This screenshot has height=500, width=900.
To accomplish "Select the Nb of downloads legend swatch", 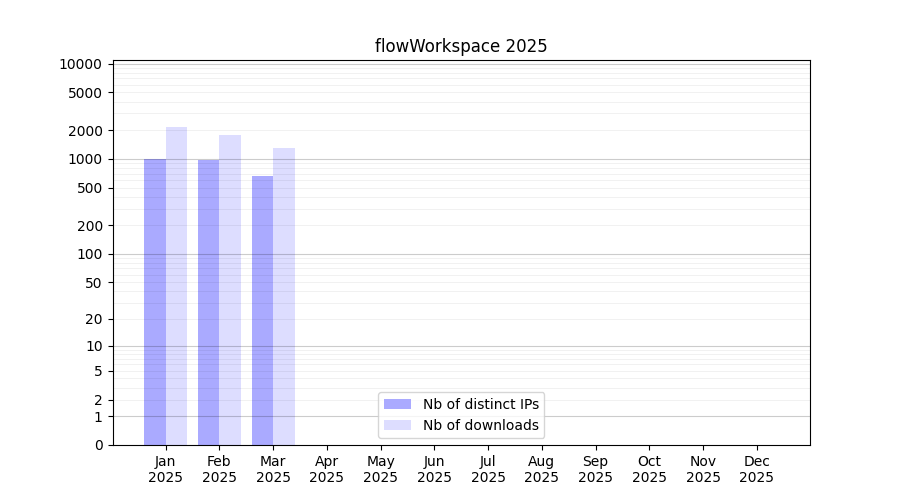I will (x=397, y=425).
